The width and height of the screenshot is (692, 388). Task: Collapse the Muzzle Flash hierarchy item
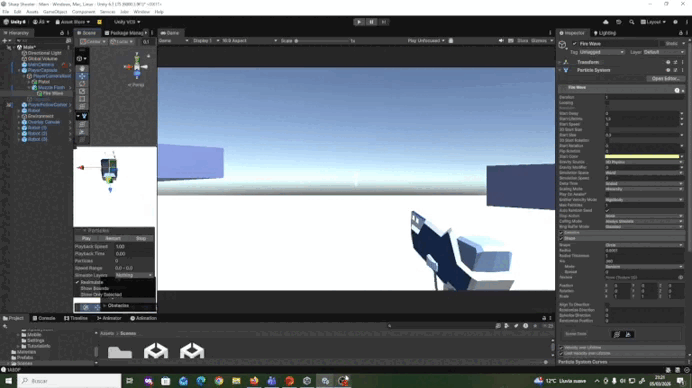point(30,87)
